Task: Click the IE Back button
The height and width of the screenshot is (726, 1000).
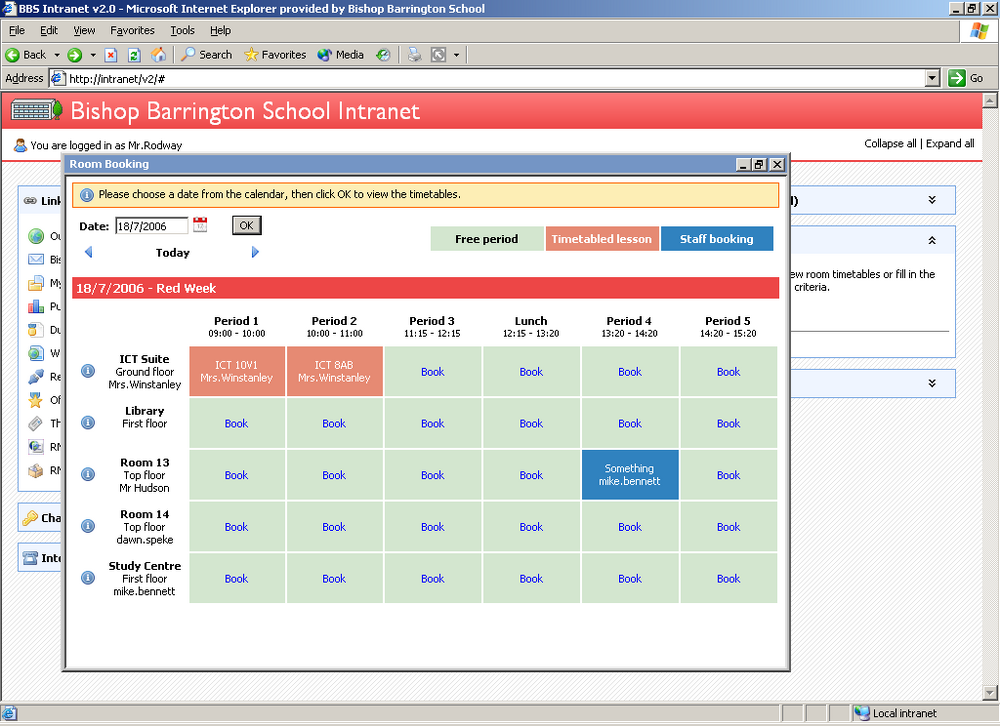Action: (x=26, y=55)
